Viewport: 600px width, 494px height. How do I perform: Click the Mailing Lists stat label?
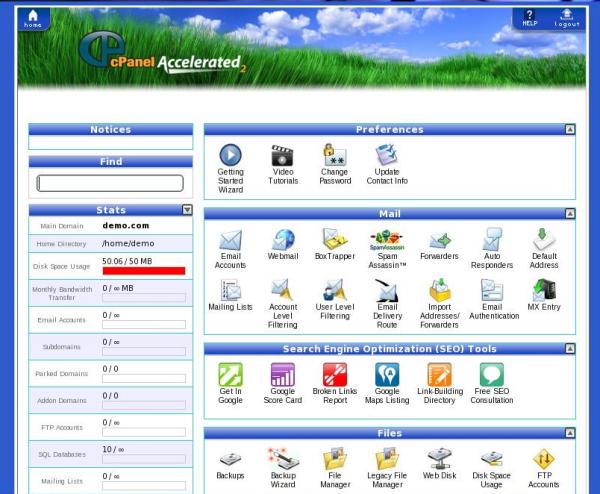pyautogui.click(x=62, y=481)
